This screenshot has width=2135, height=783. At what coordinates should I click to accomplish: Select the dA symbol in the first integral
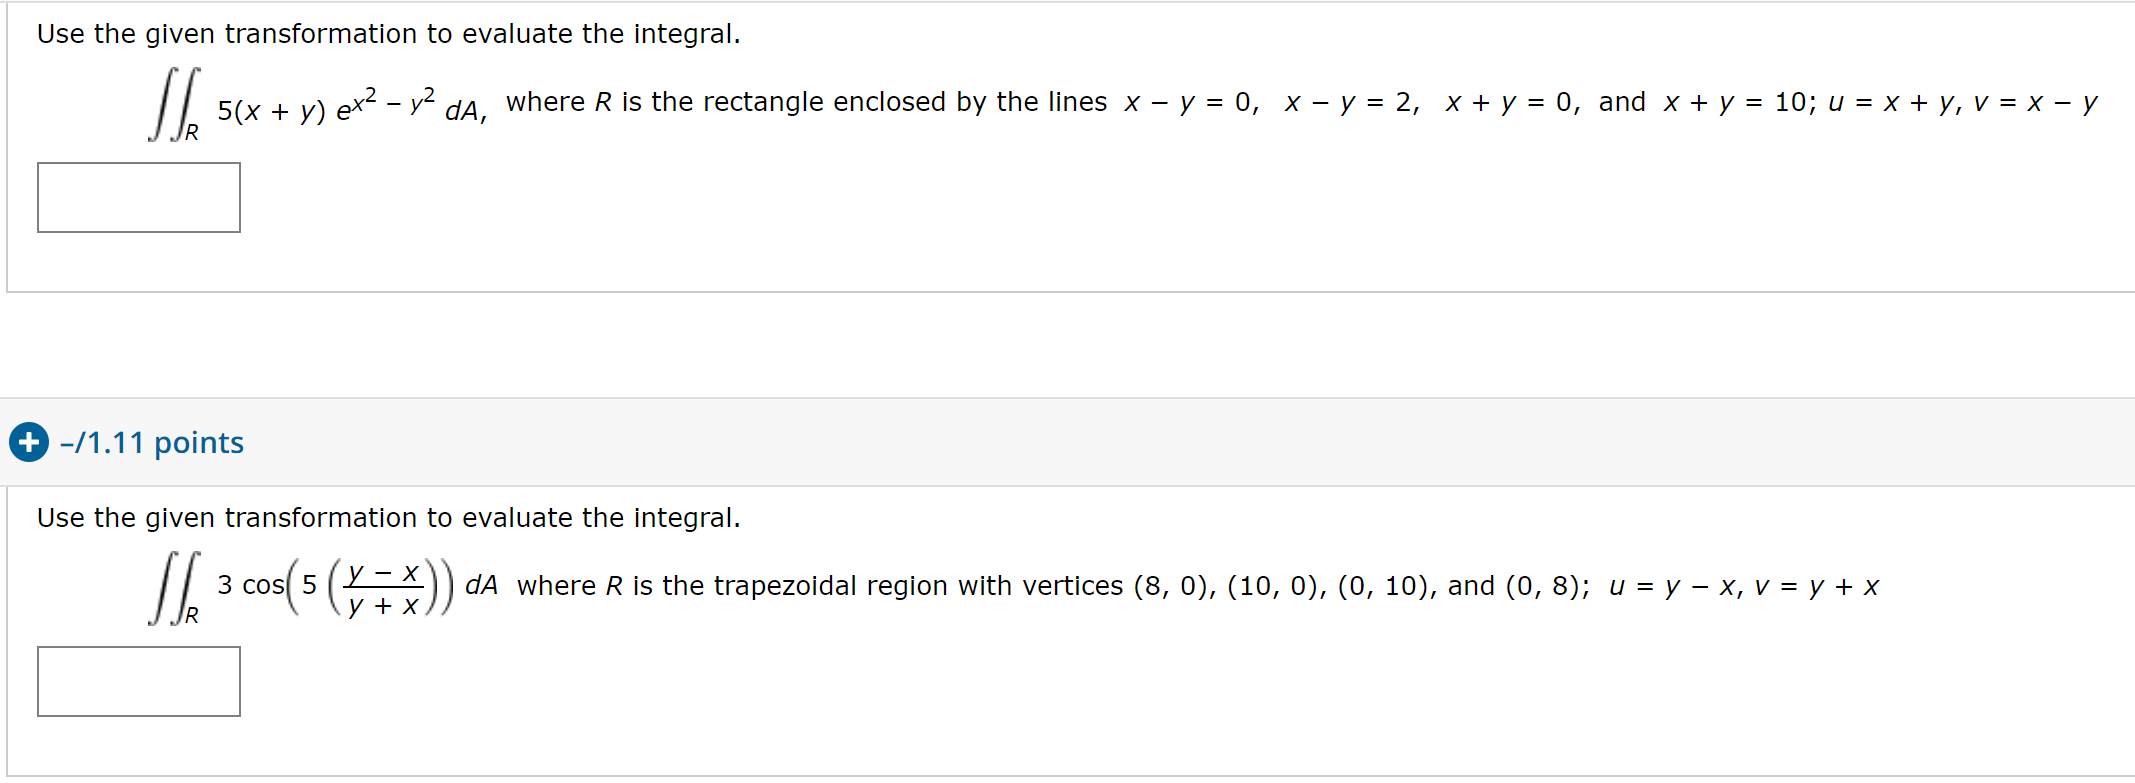(x=462, y=112)
